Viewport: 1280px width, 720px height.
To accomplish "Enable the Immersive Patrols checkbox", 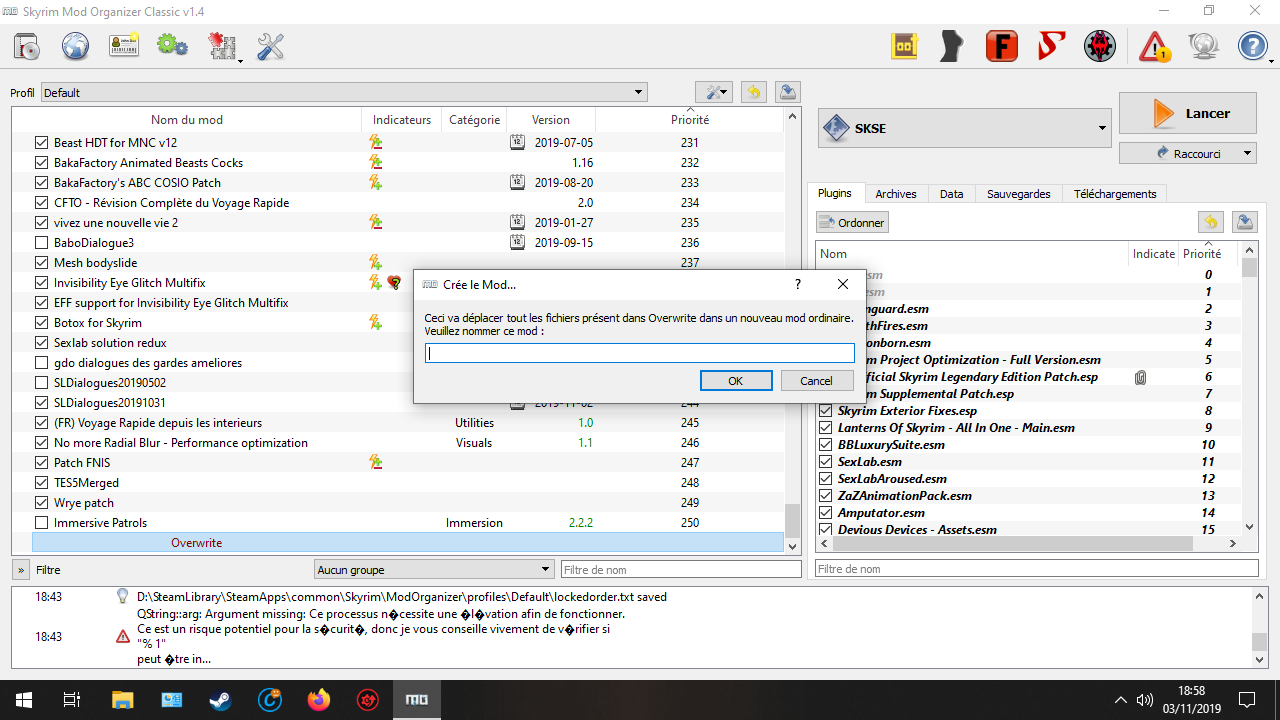I will pos(41,523).
